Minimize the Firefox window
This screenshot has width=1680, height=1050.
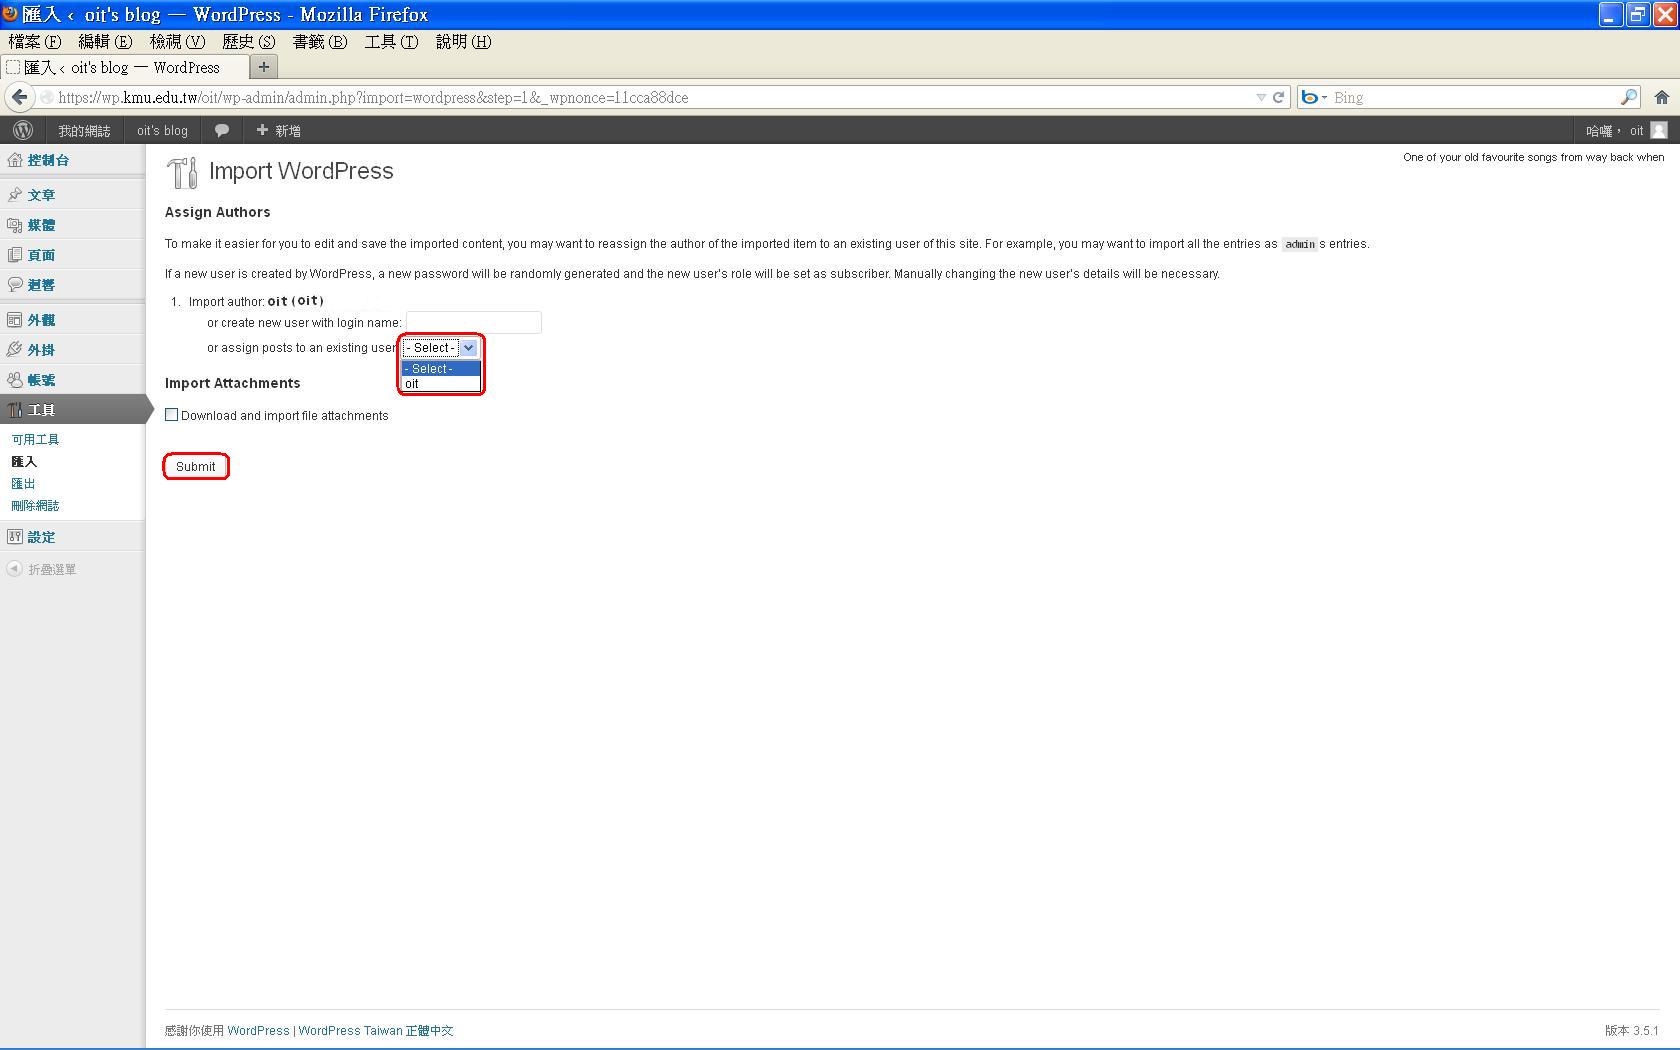point(1610,14)
